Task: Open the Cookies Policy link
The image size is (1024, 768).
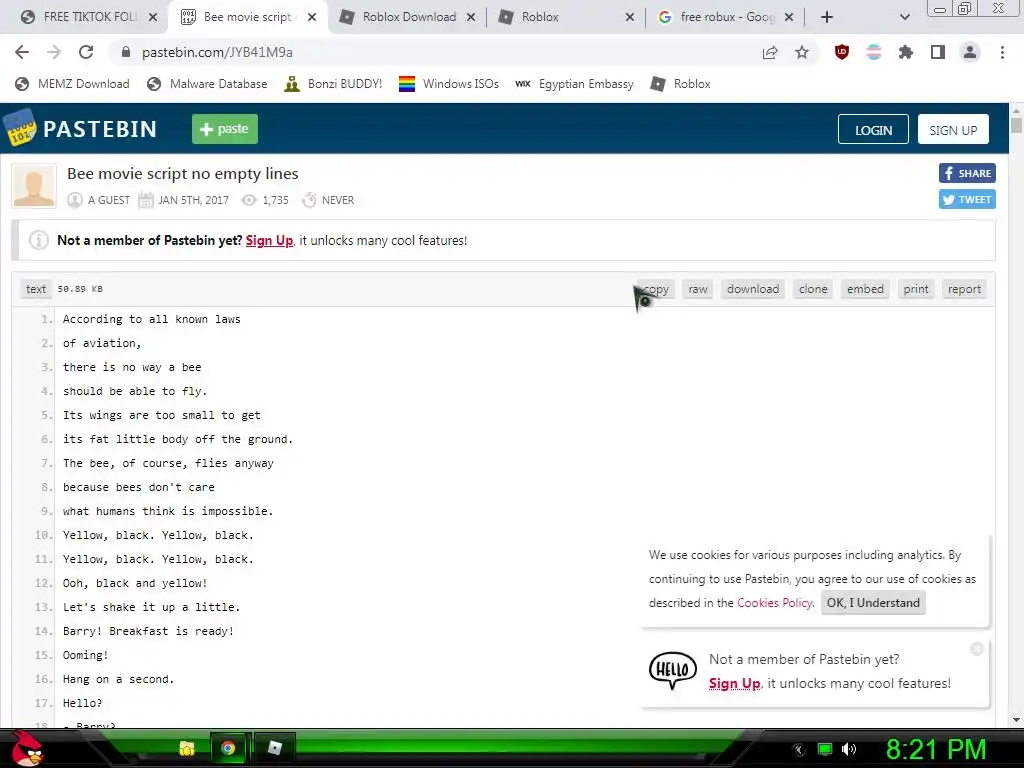Action: click(x=775, y=603)
